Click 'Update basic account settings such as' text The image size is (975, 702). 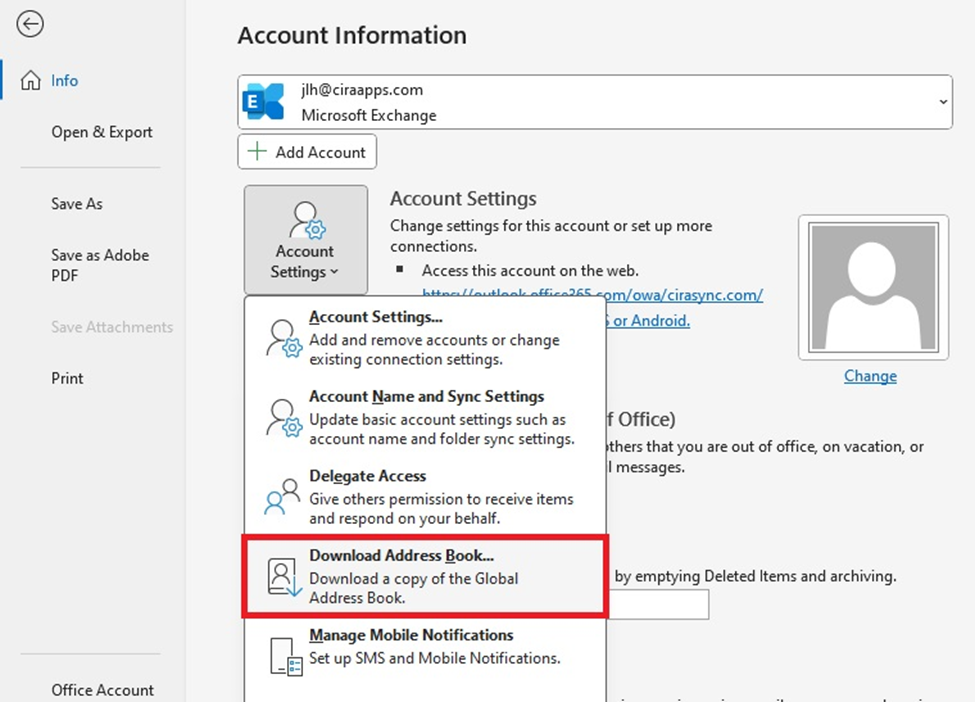438,419
